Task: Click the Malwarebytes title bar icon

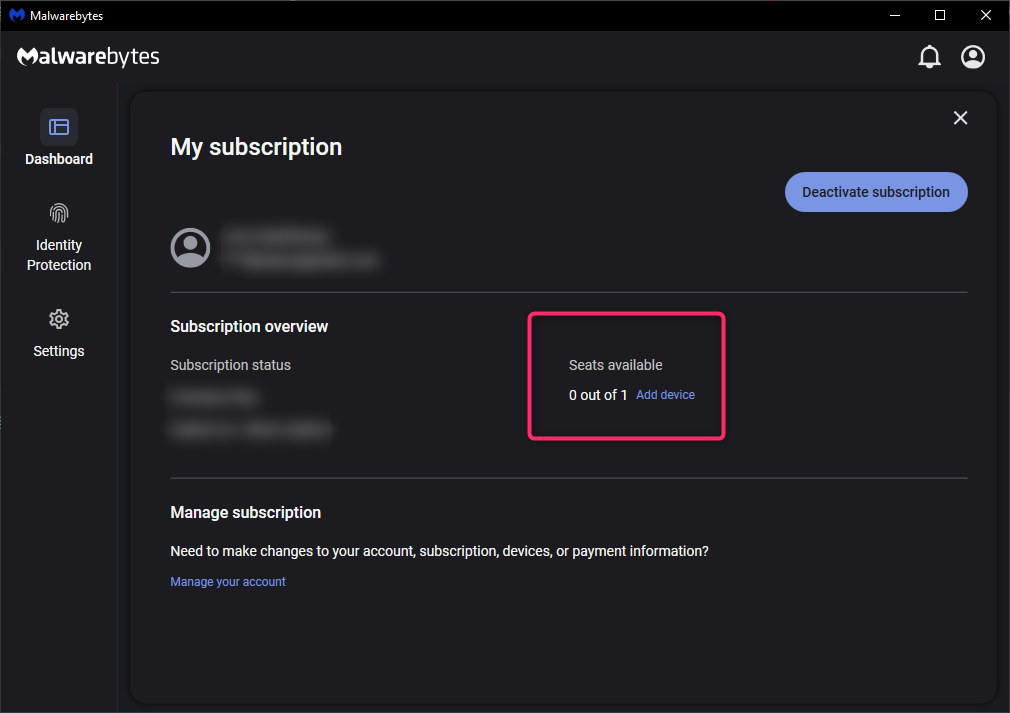Action: point(17,15)
